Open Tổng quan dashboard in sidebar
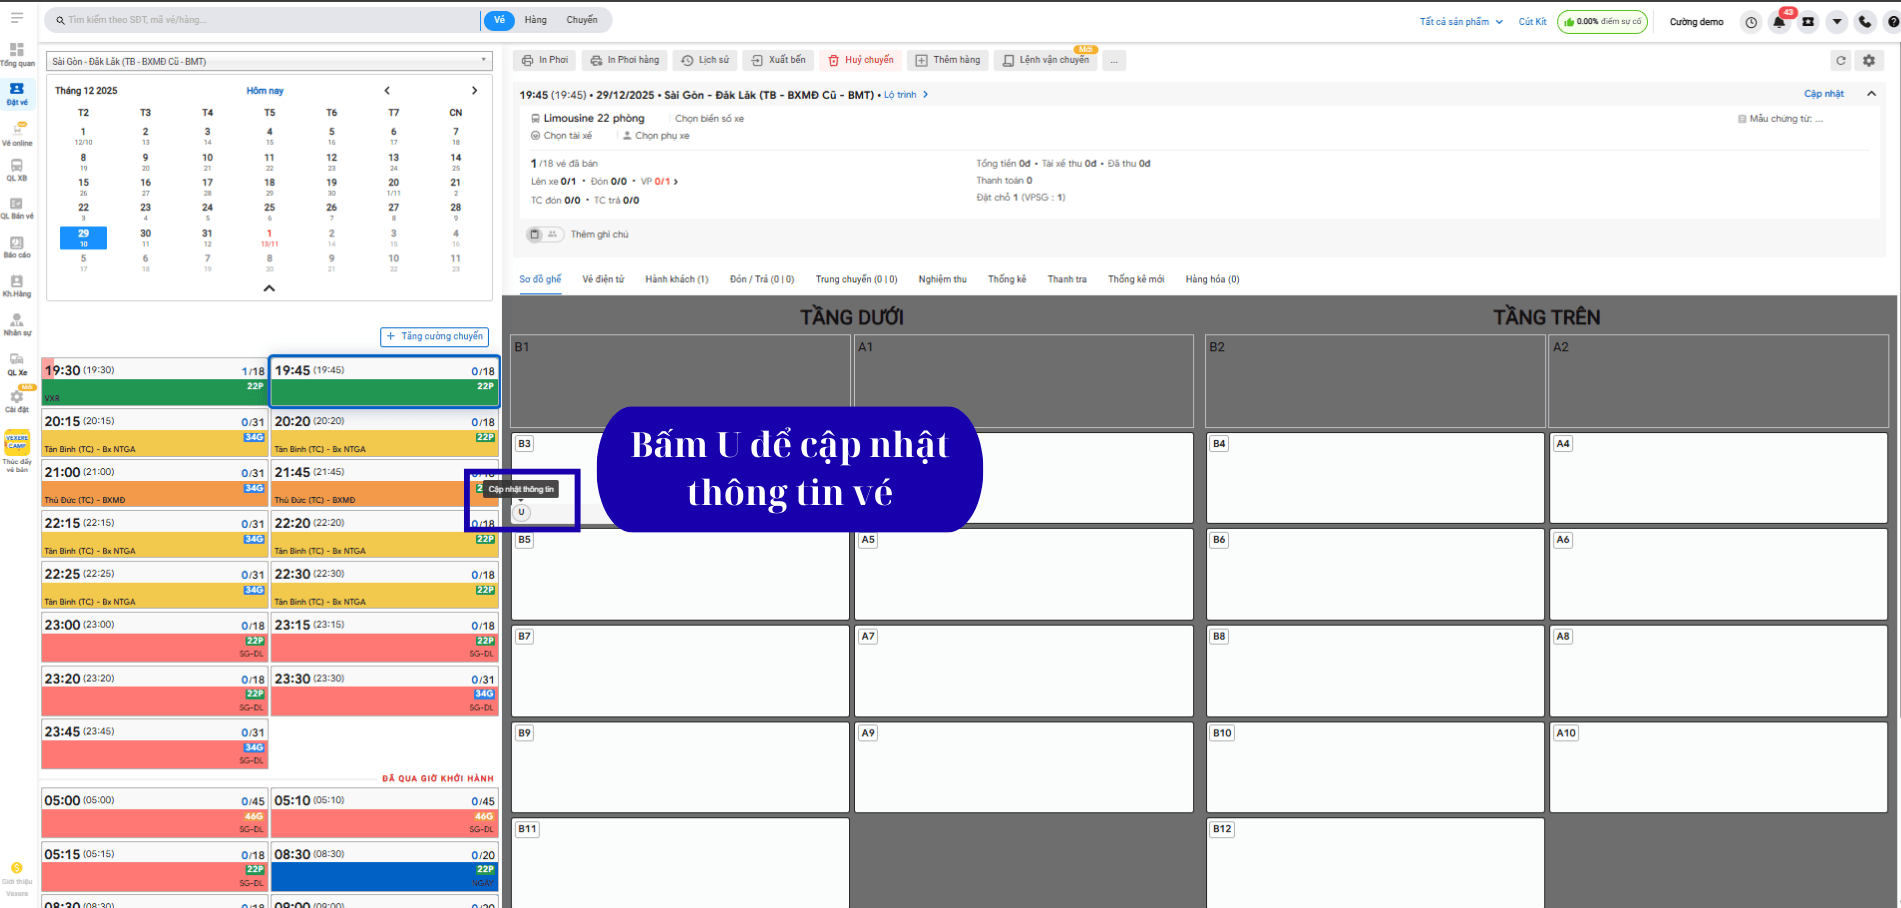This screenshot has width=1901, height=908. tap(17, 54)
